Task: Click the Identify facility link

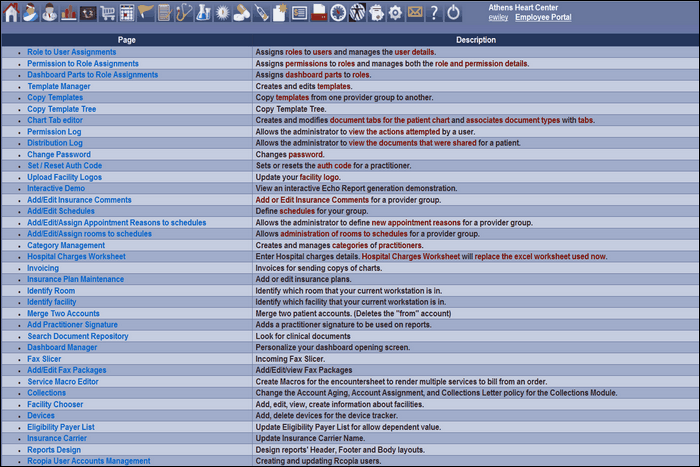Action: 51,302
